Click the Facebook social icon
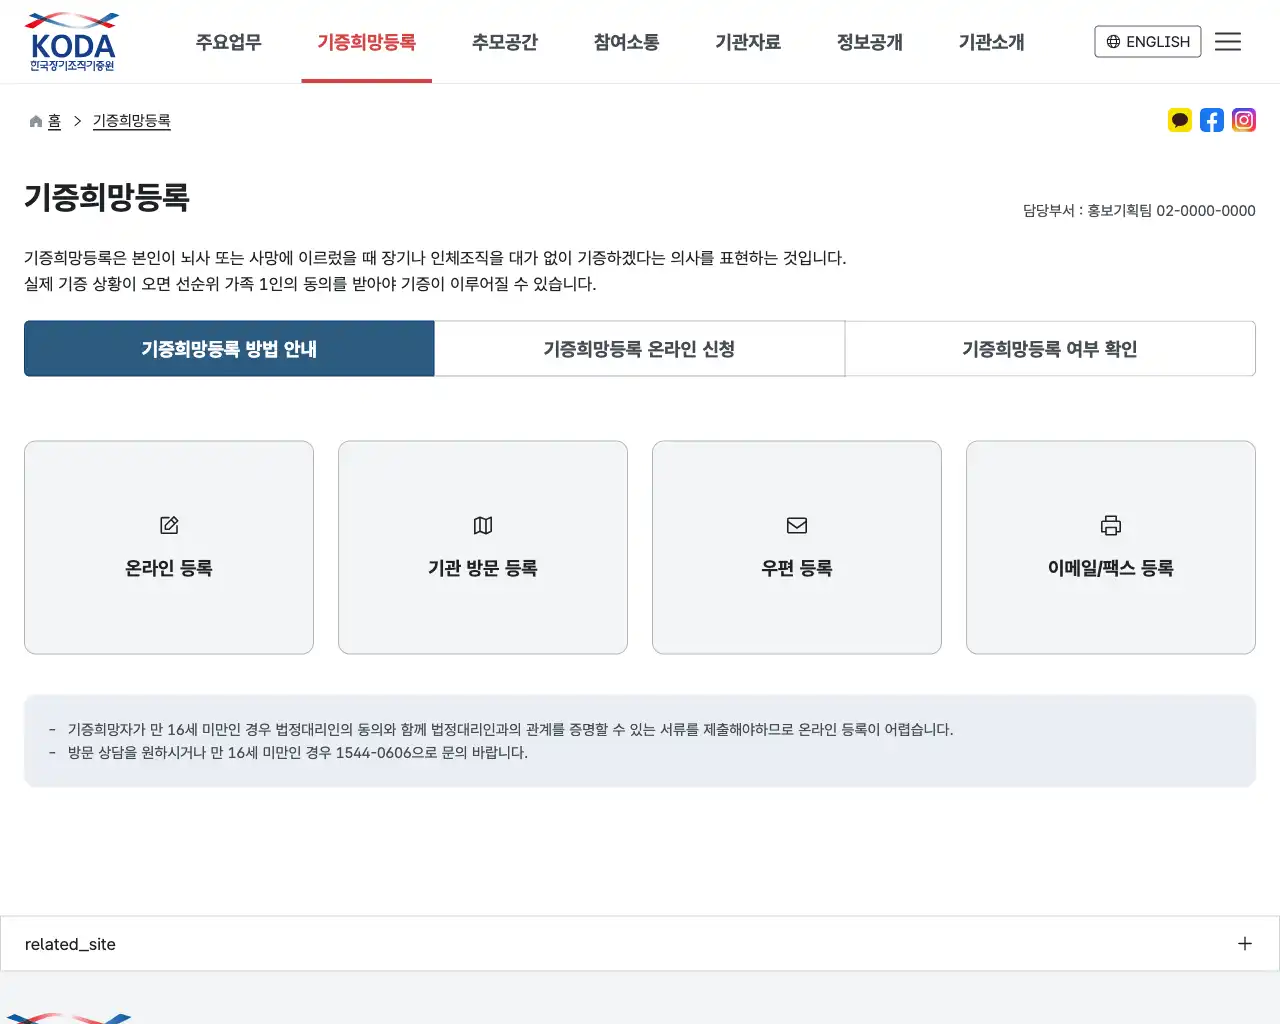This screenshot has width=1280, height=1024. (x=1212, y=120)
